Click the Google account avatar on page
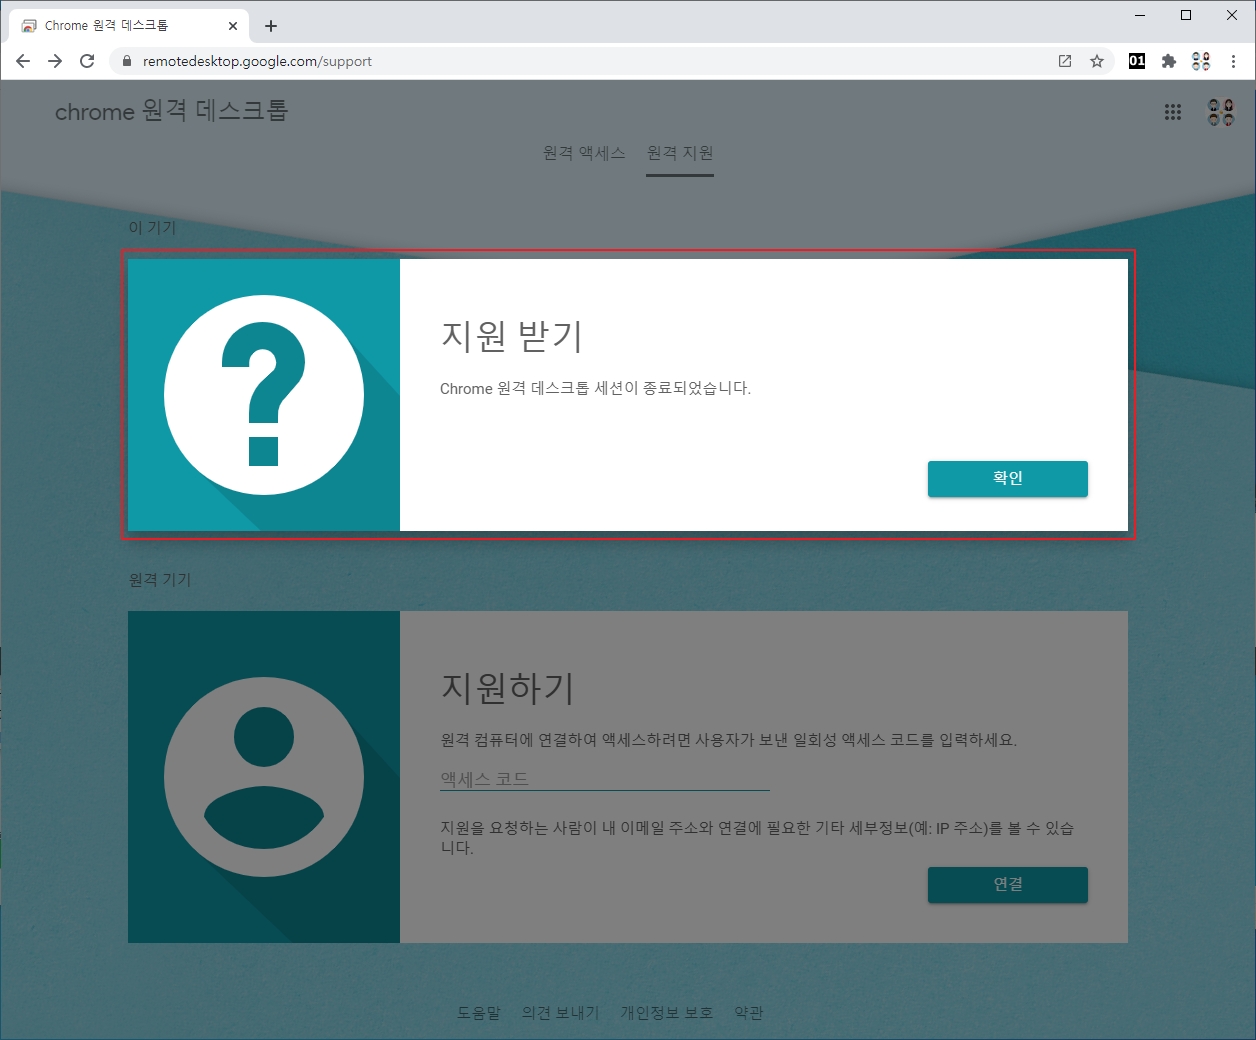The image size is (1256, 1040). tap(1221, 112)
